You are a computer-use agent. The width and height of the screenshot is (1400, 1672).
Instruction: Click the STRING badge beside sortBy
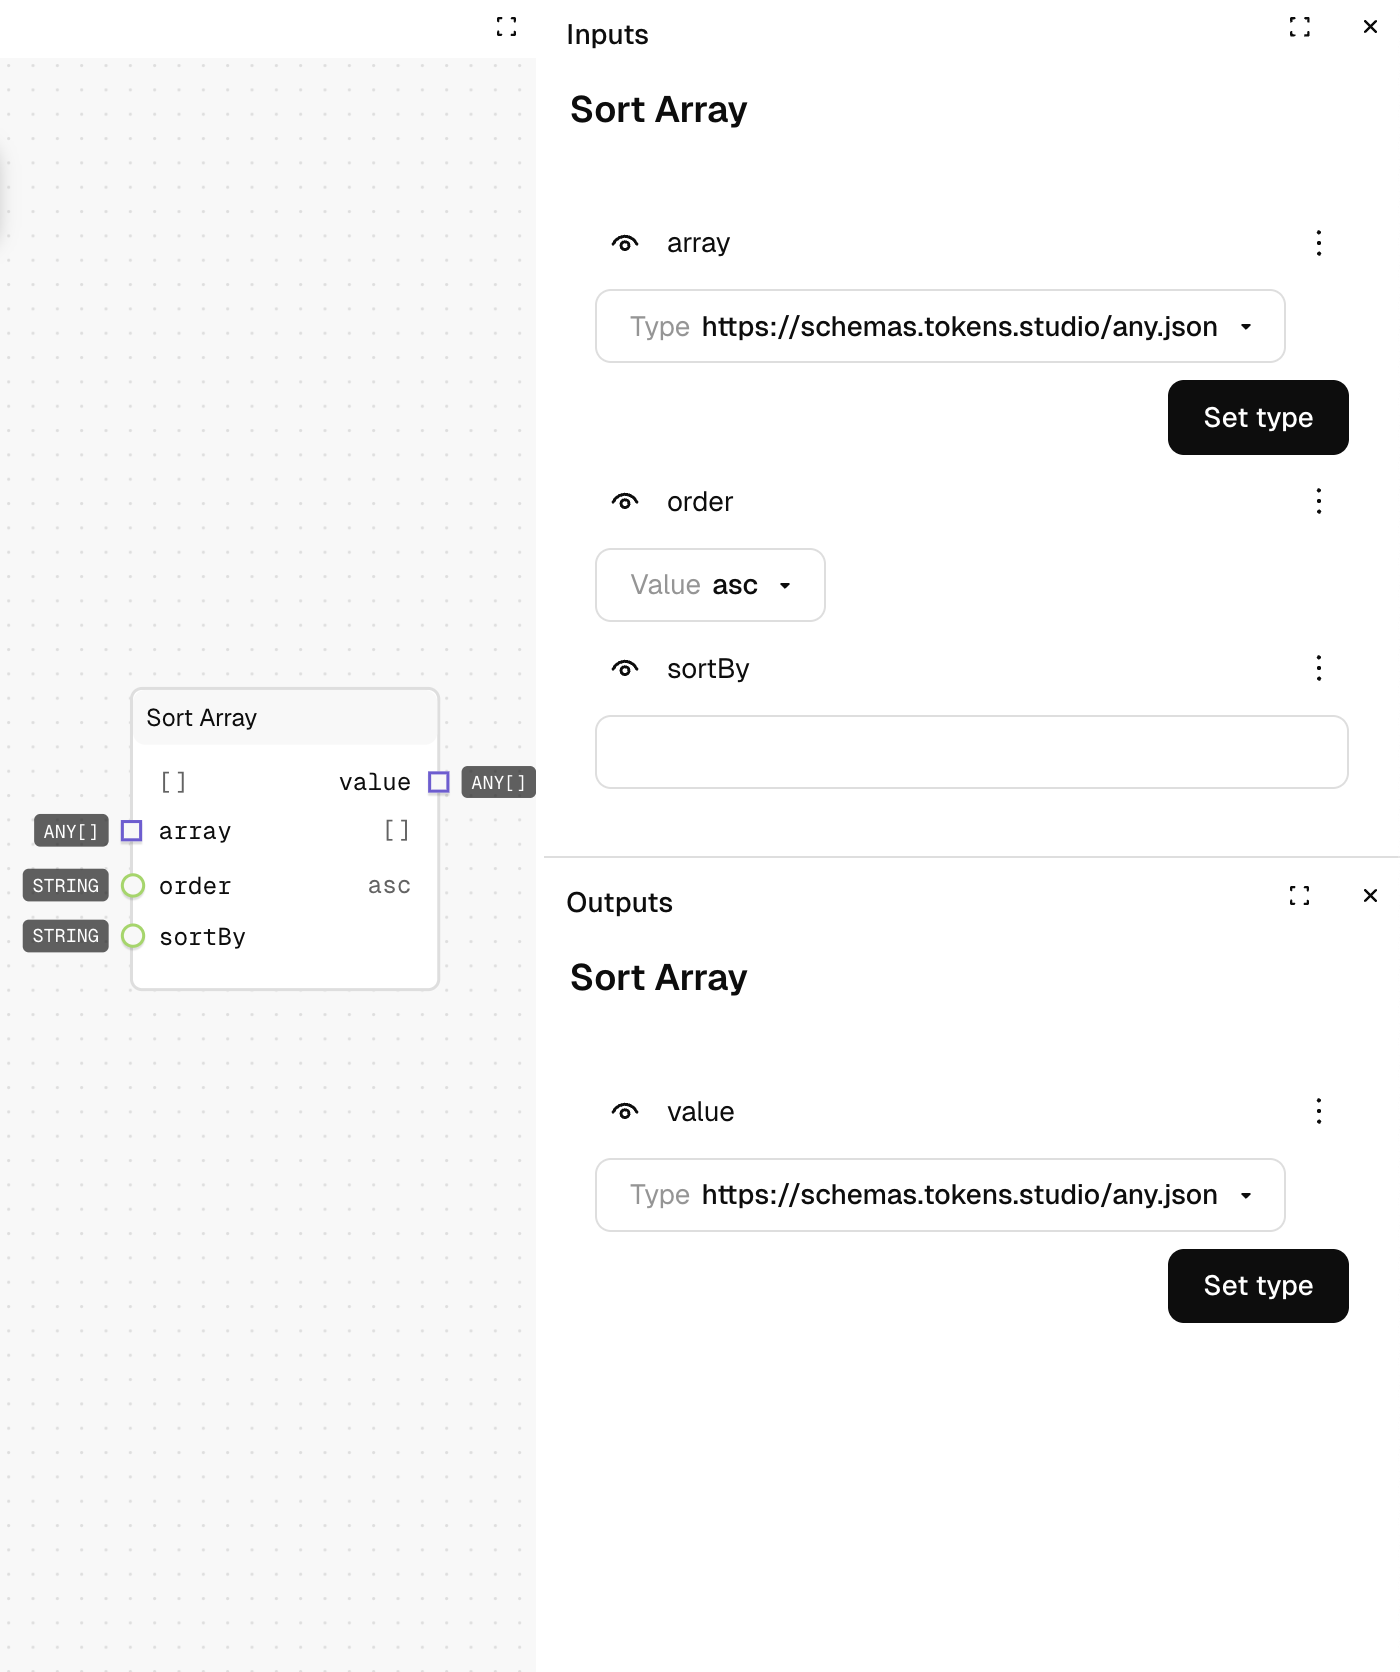(x=65, y=937)
